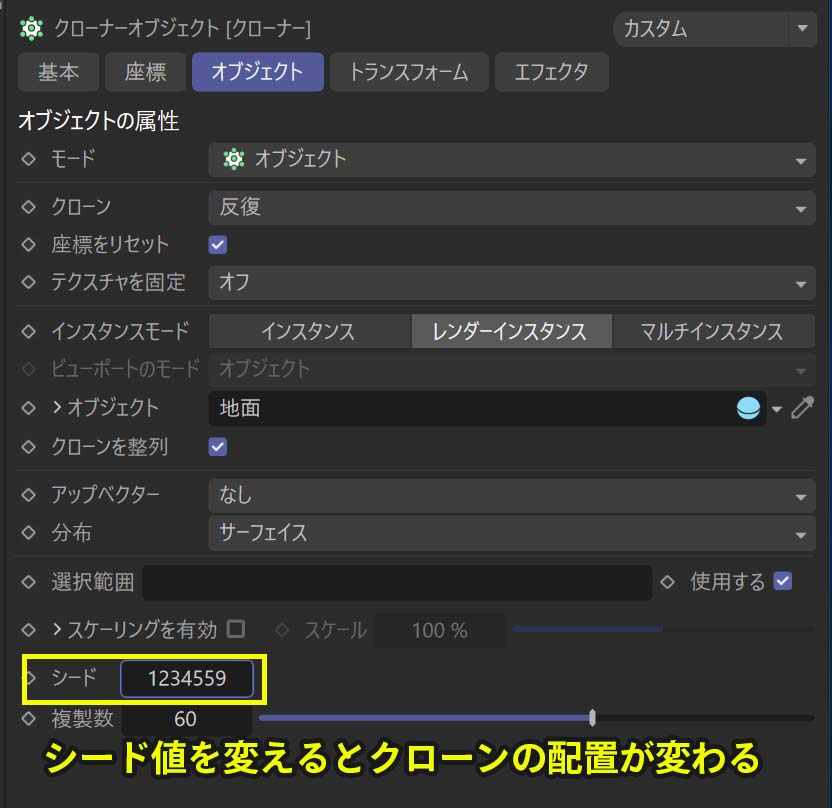Toggle keyframe diamond for 分布
Image resolution: width=832 pixels, height=808 pixels.
tap(28, 533)
